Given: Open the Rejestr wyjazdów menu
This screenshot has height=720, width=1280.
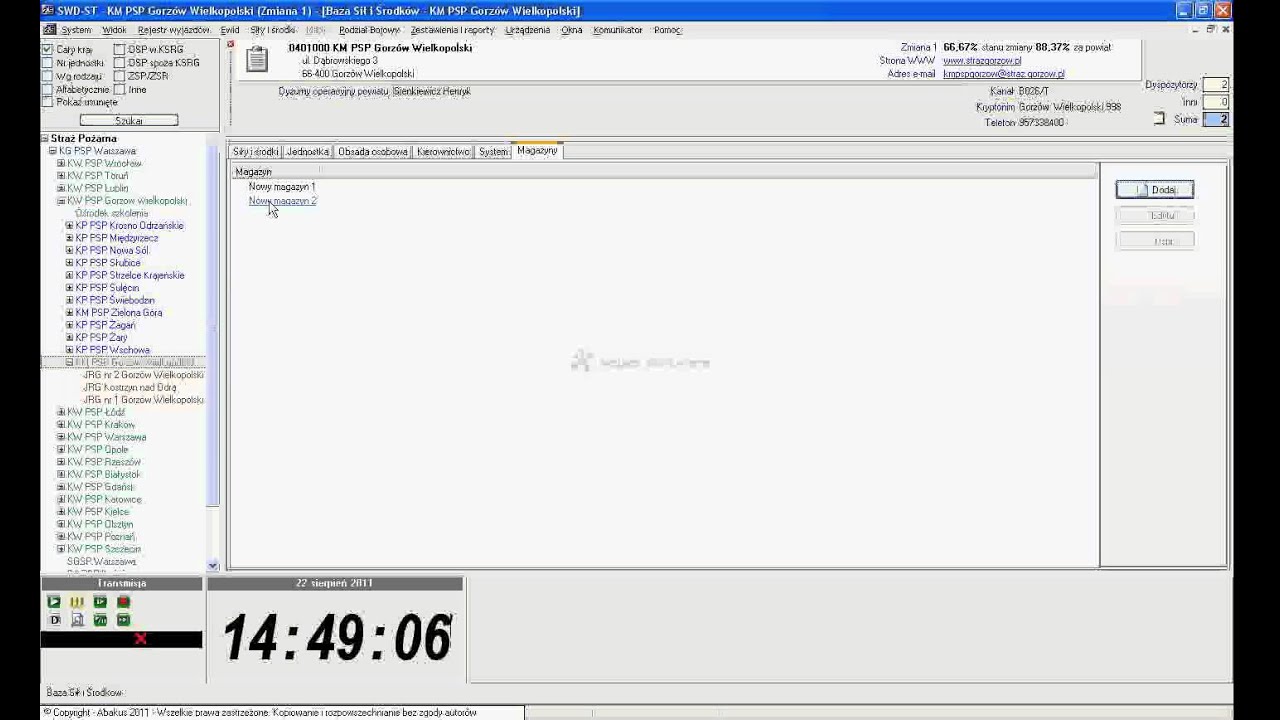Looking at the screenshot, I should pos(174,30).
